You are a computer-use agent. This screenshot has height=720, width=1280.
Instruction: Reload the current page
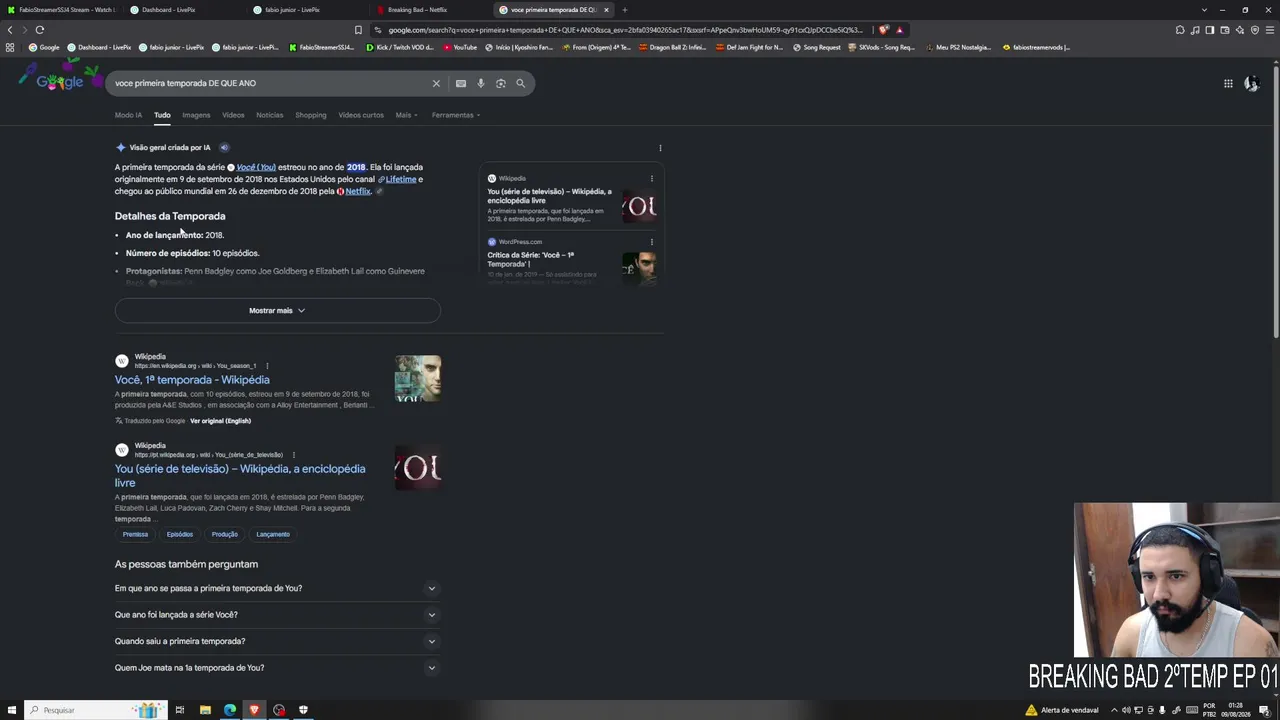point(39,30)
